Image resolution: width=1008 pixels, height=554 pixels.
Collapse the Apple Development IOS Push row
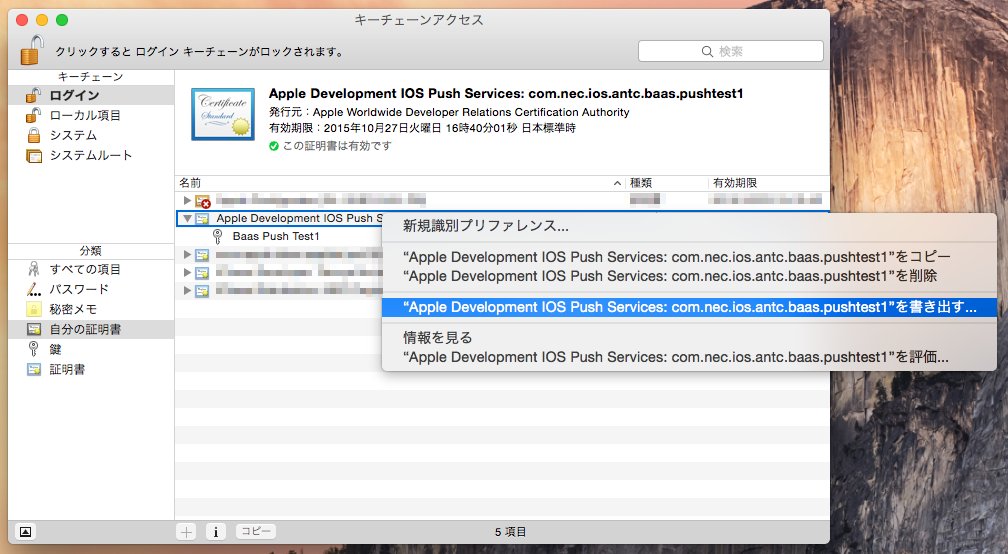187,219
